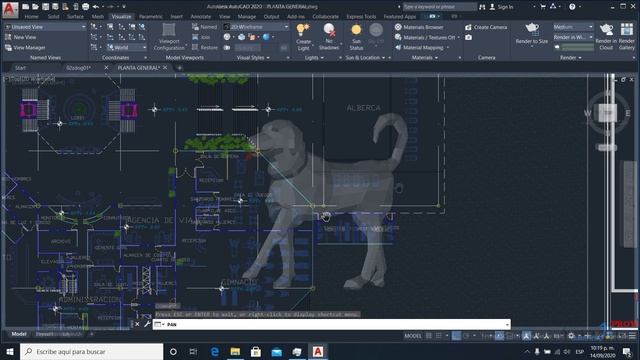Viewport: 640px width, 360px height.
Task: Click the Help question mark icon
Action: [572, 7]
